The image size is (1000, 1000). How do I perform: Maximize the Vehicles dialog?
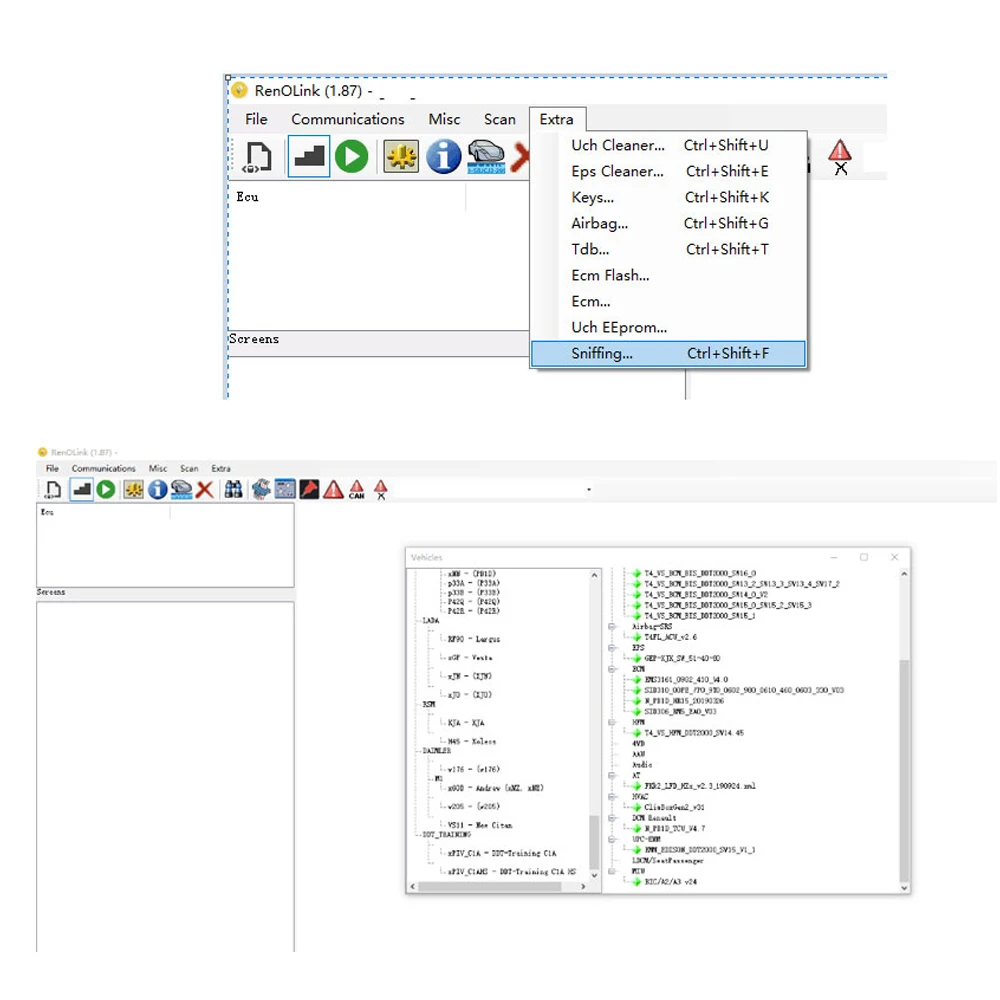click(864, 557)
